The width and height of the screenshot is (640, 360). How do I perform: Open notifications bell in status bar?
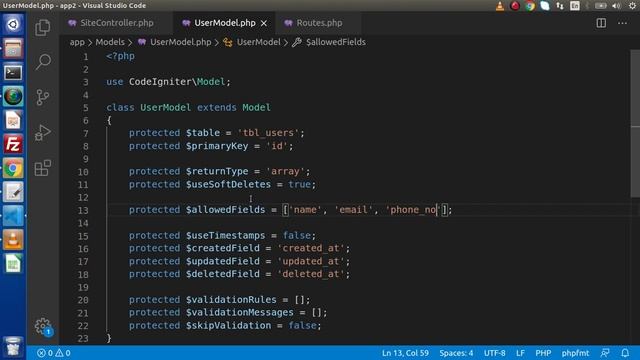coord(625,353)
